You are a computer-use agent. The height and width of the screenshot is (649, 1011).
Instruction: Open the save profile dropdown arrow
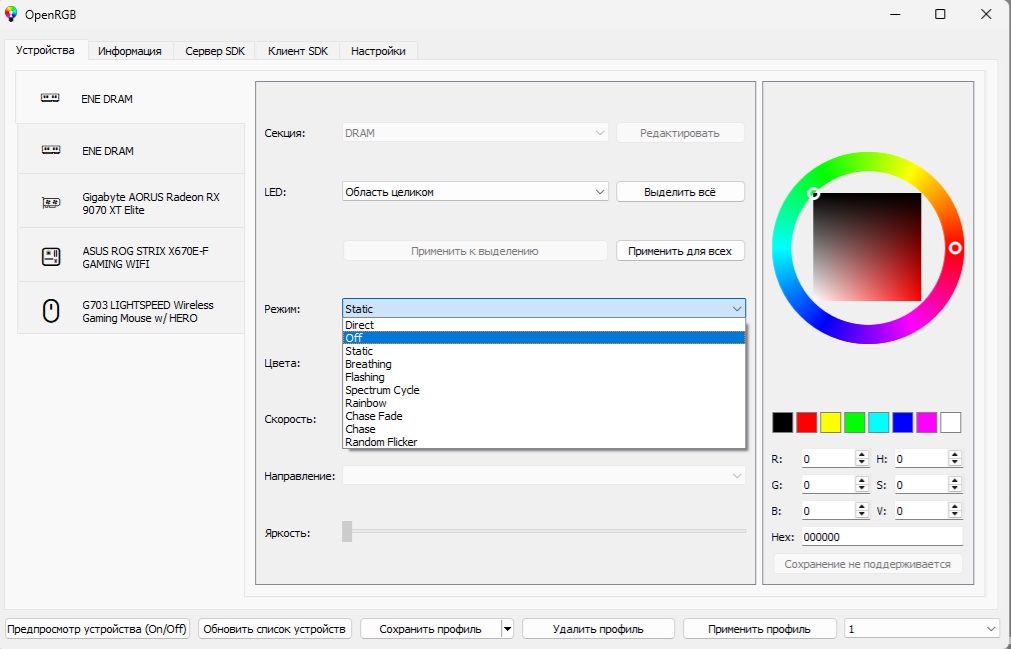508,628
